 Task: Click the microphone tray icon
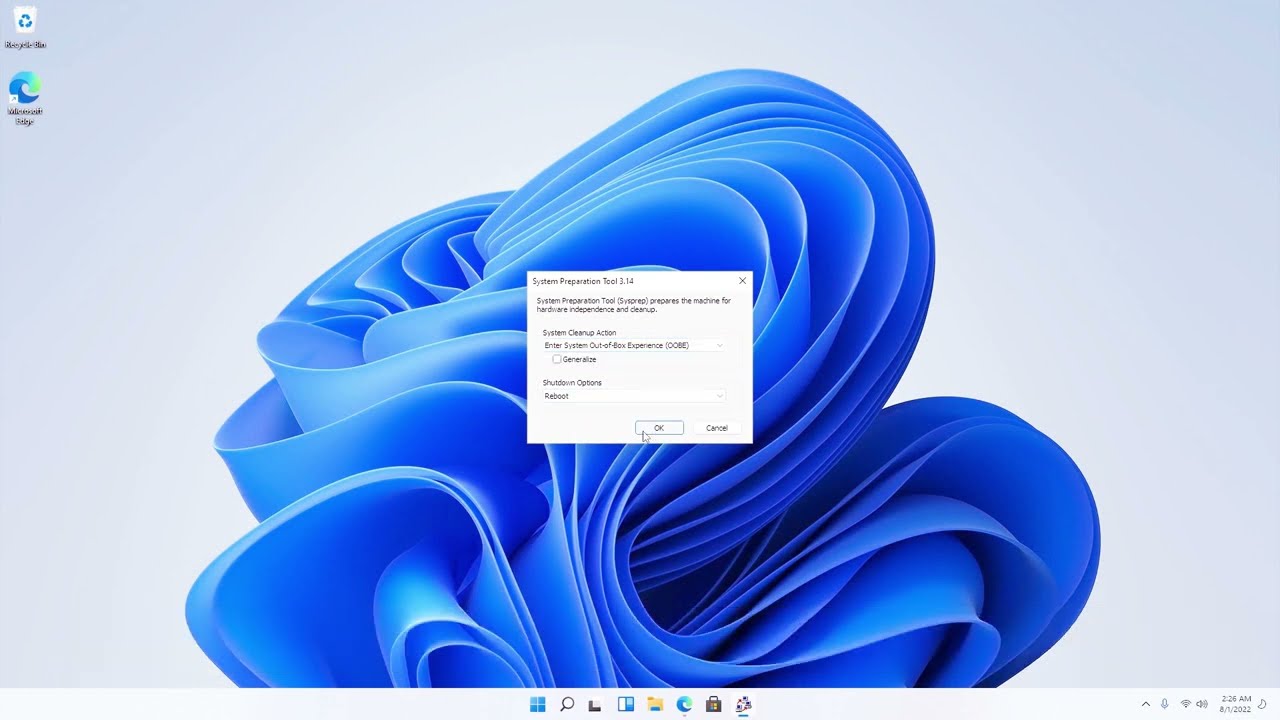1165,704
